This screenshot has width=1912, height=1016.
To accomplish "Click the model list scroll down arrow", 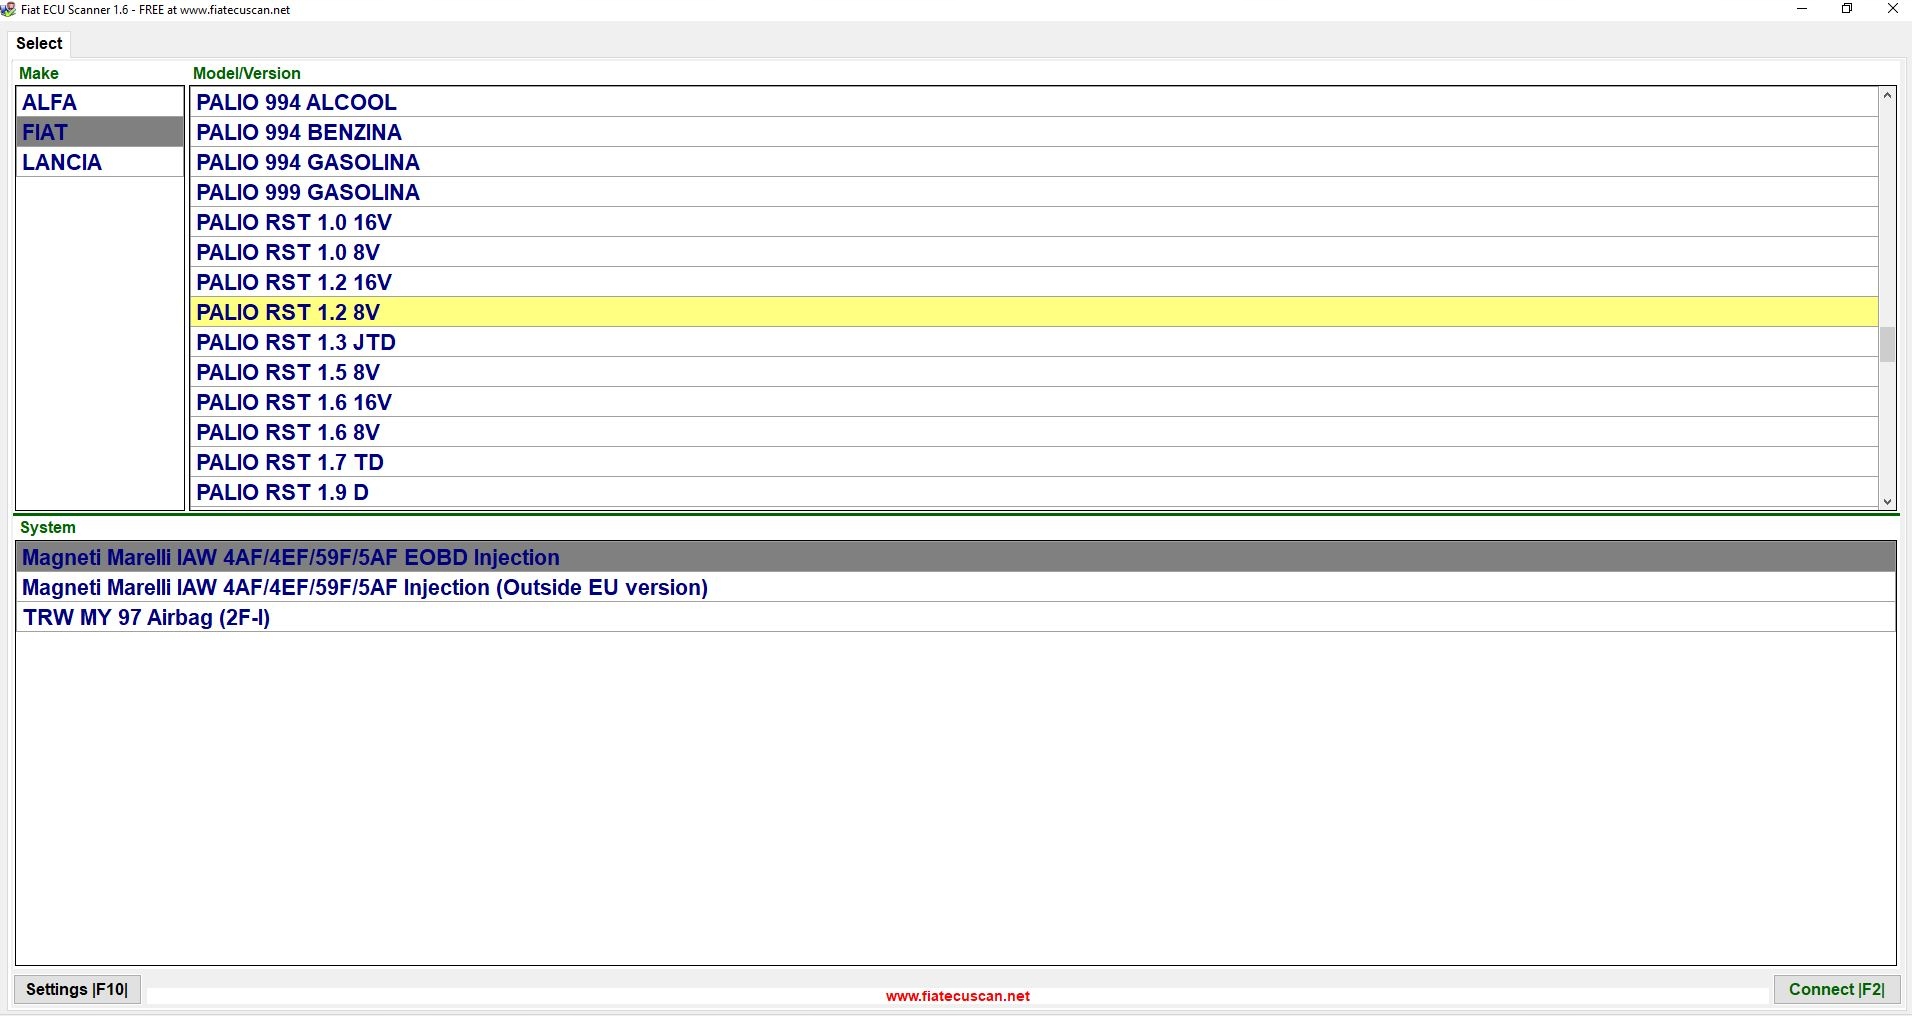I will coord(1888,502).
